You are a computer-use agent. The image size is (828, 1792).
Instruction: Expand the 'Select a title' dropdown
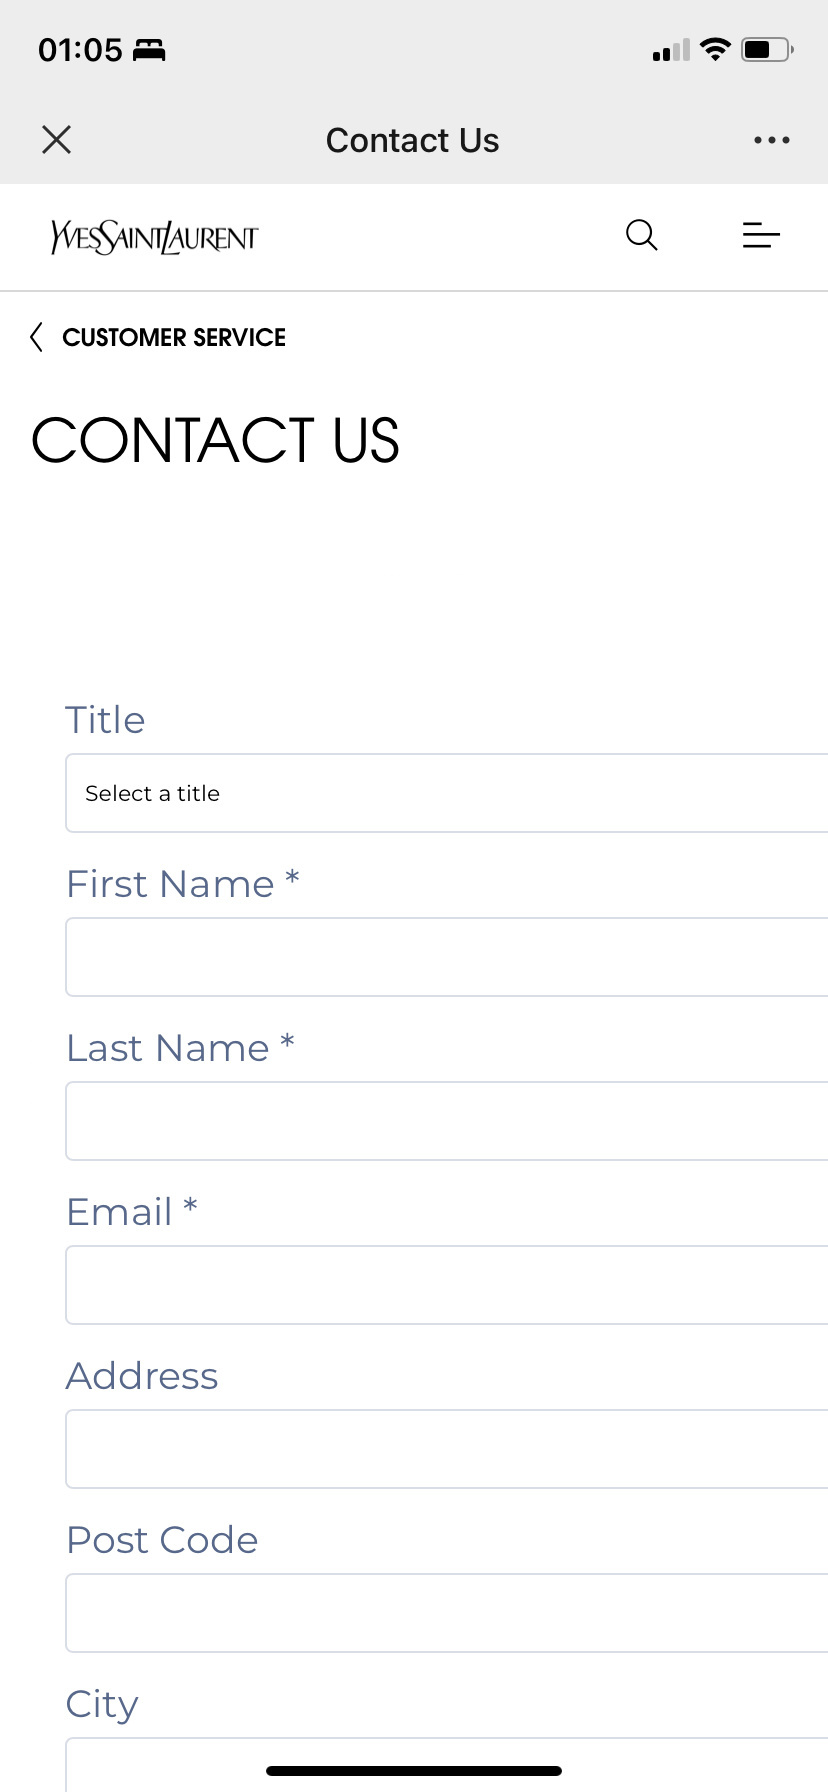point(447,793)
